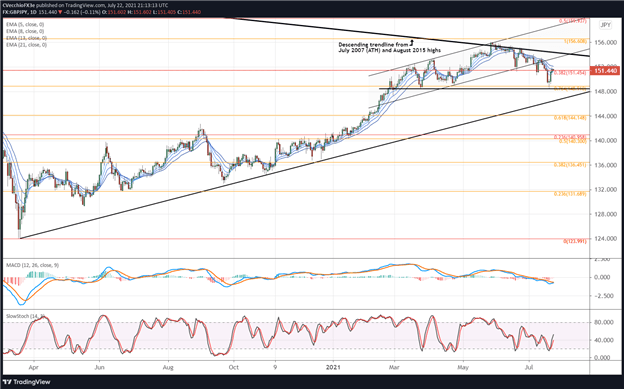Click the 0.236(131.689) Fibonacci label
Screen dimensions: 624x389
[570, 194]
